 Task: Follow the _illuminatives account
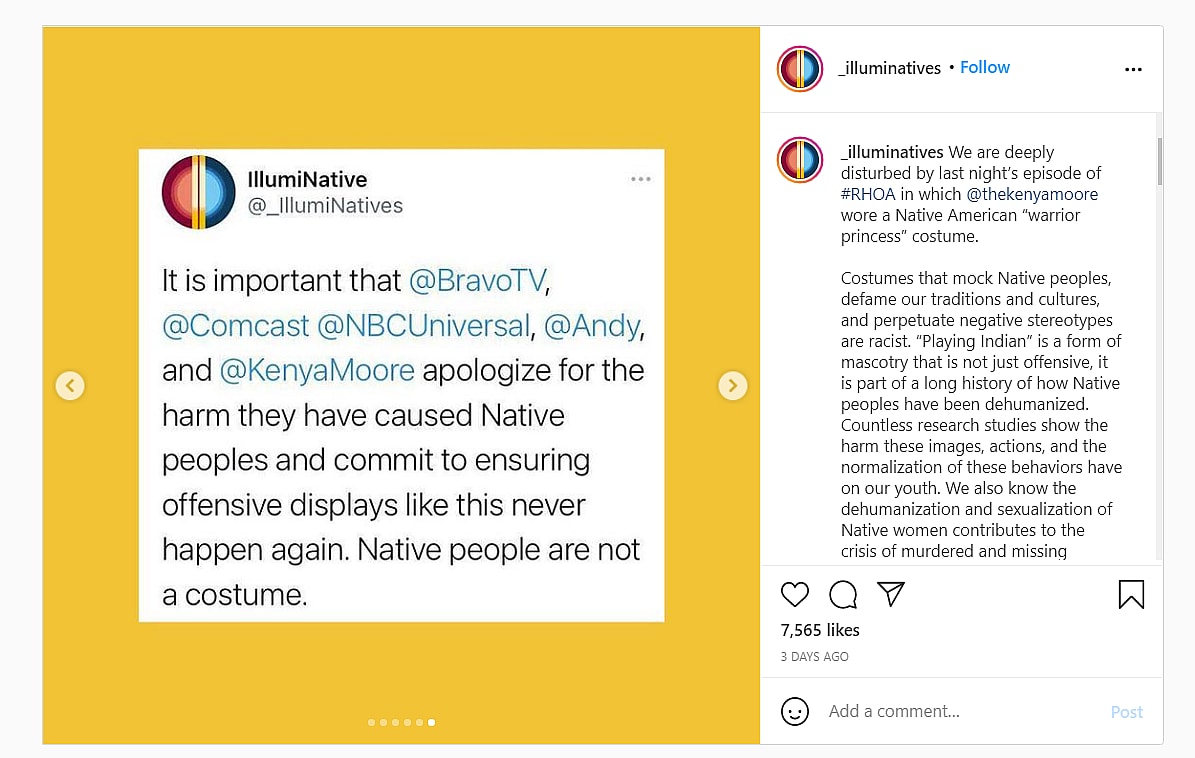[x=985, y=67]
